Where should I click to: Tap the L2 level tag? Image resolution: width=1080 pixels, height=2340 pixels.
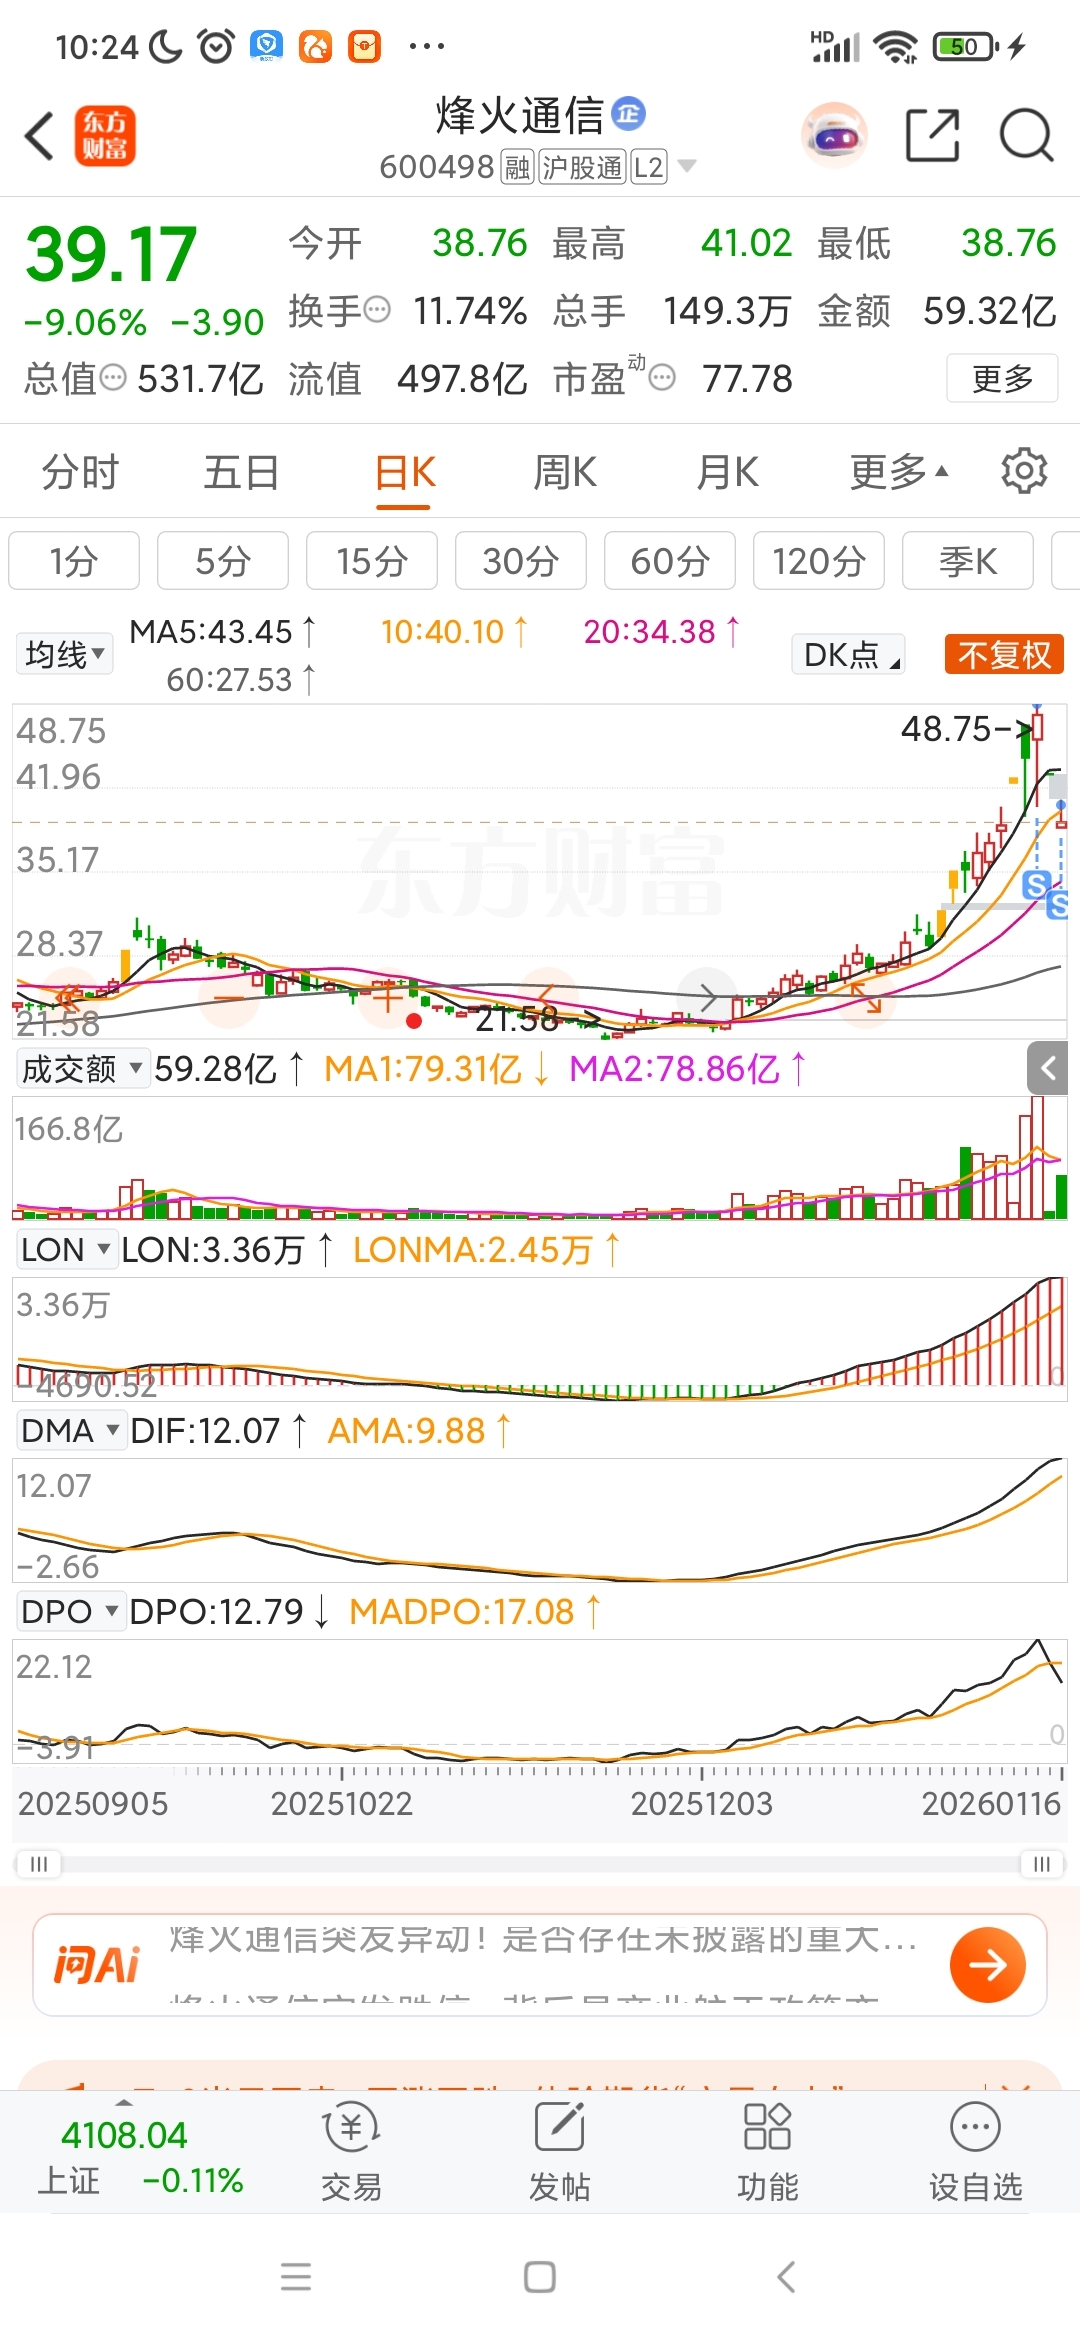point(648,167)
